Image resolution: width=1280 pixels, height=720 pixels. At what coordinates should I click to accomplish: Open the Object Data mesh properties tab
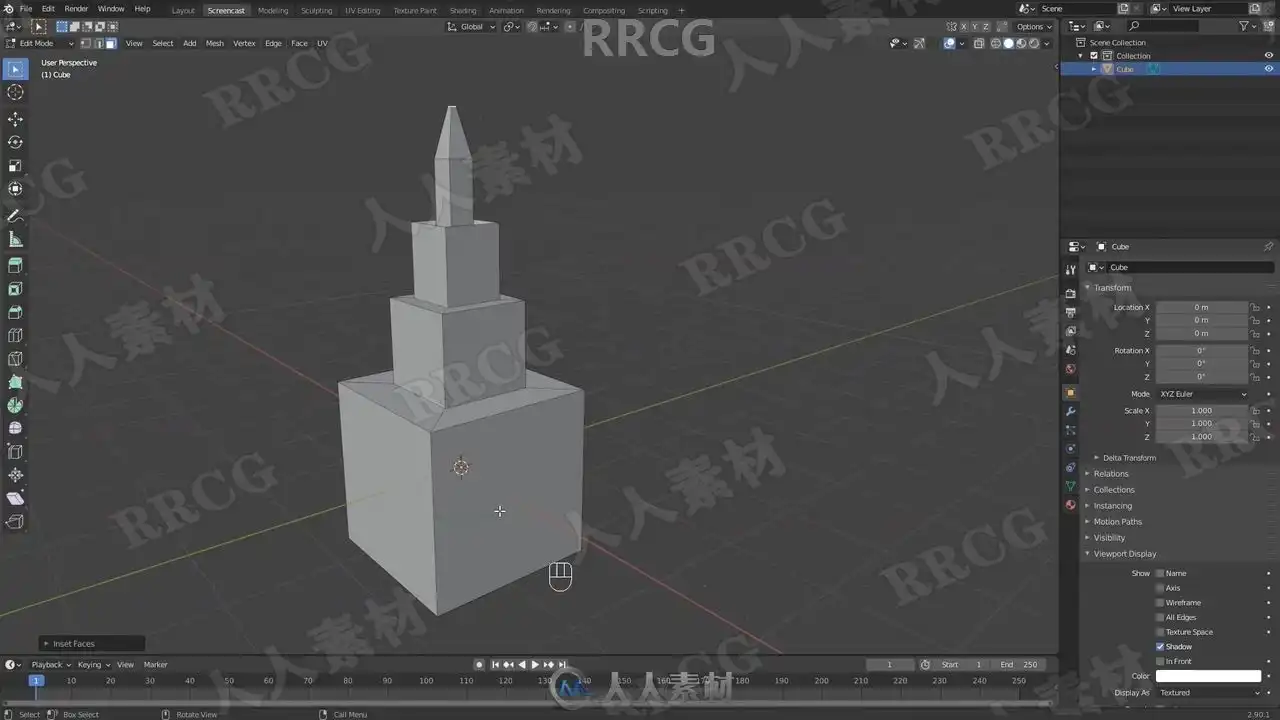point(1071,486)
